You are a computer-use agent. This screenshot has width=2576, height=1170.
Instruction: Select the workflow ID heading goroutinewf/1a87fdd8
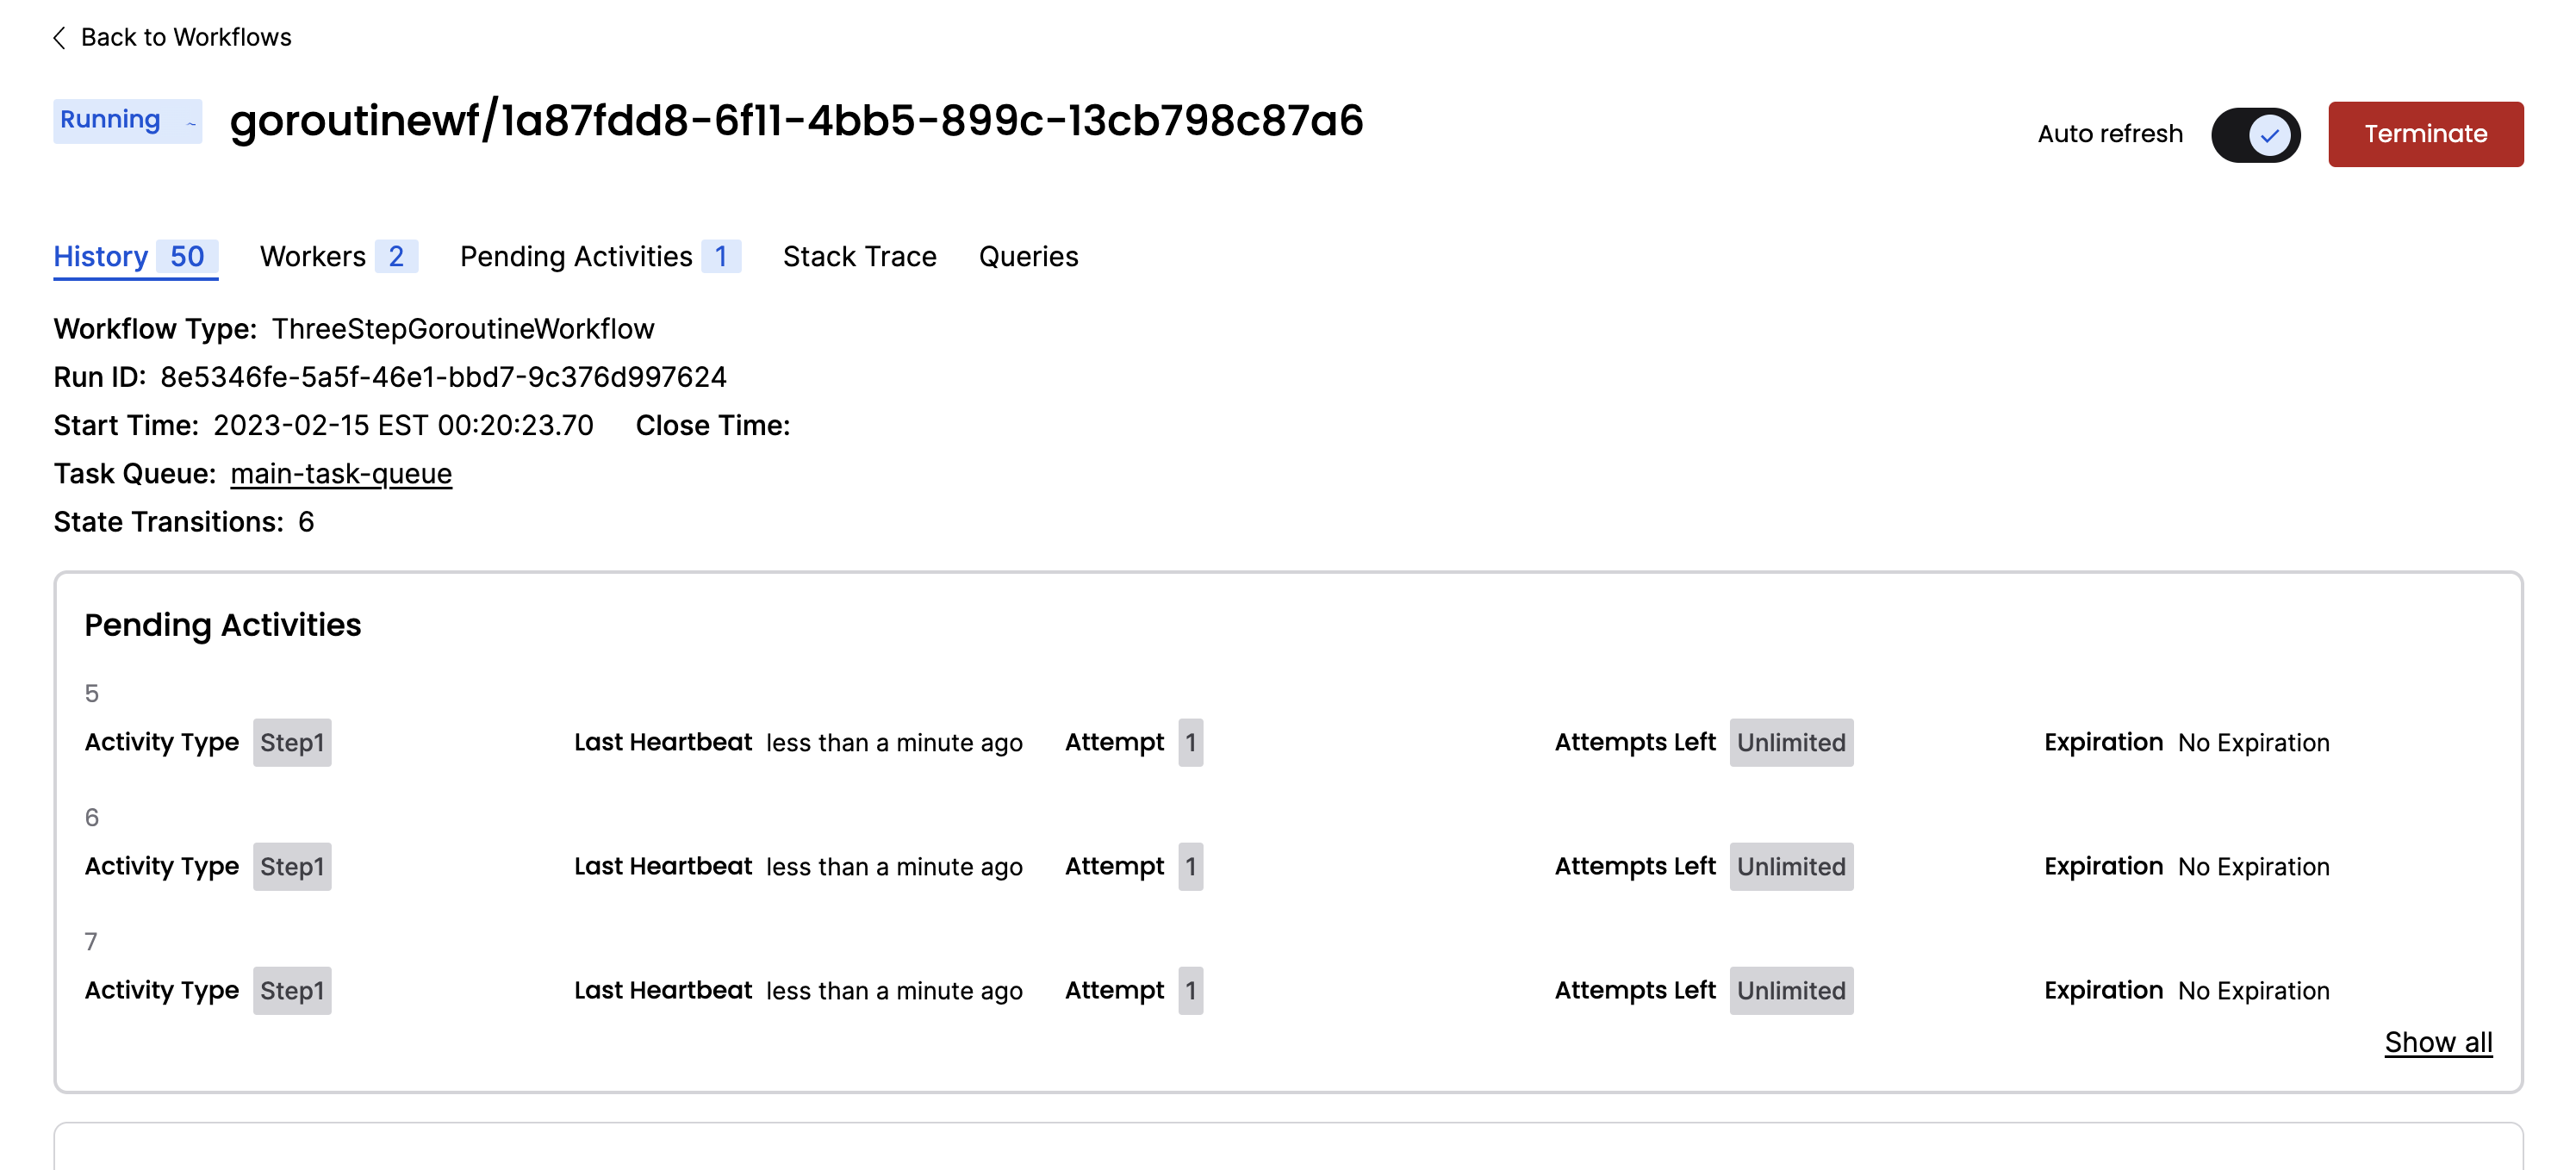coord(798,122)
